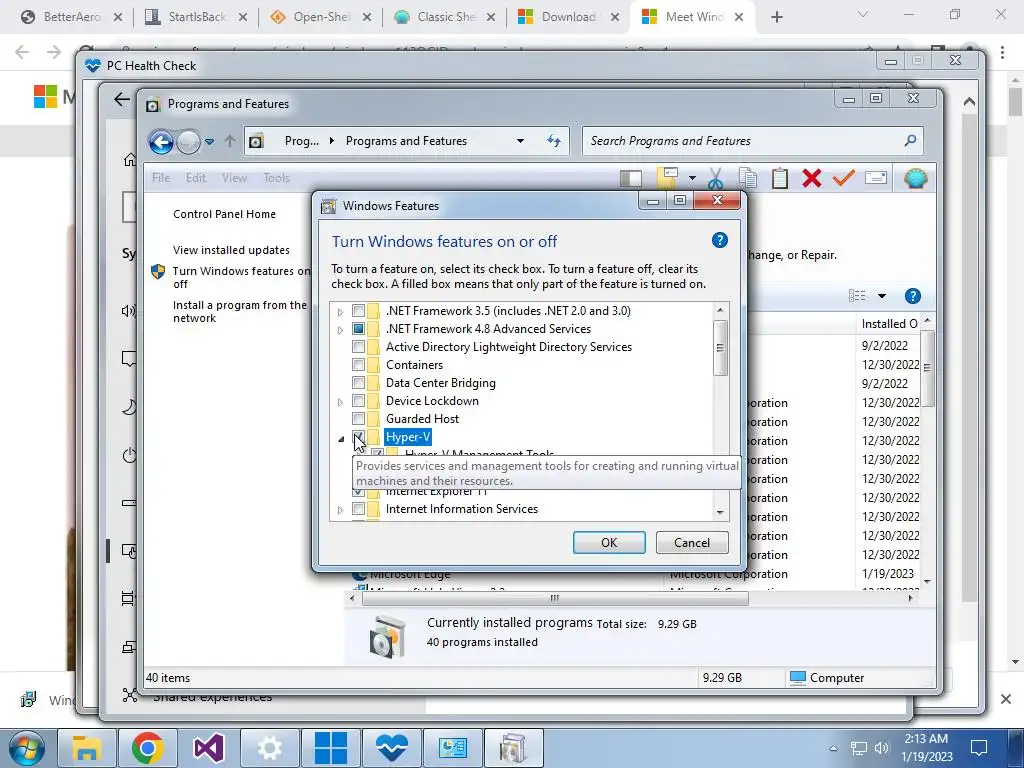
Task: Expand the Internet Information Services node
Action: [340, 509]
